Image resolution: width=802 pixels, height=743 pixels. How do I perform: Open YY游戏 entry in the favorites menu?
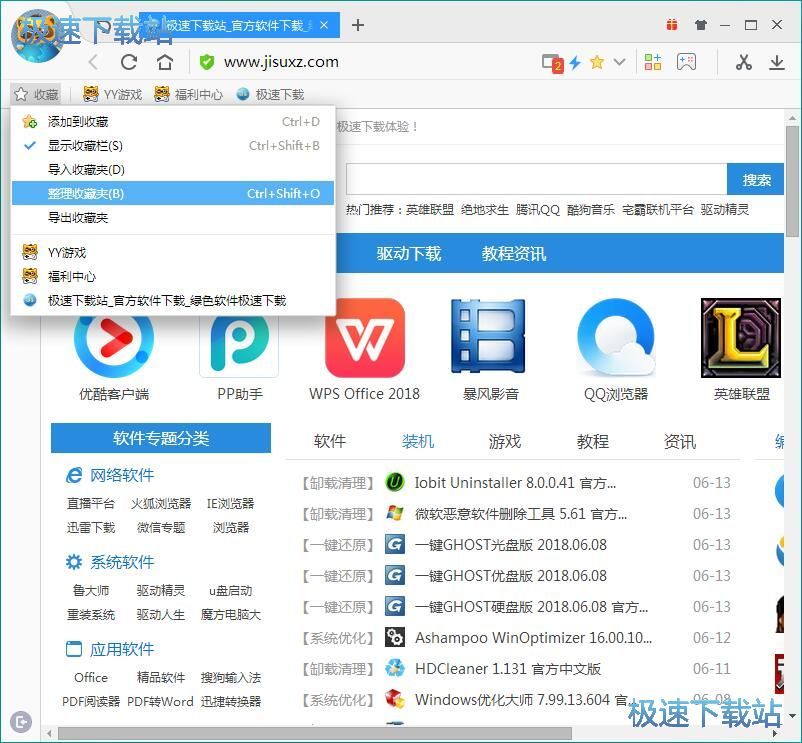point(173,252)
